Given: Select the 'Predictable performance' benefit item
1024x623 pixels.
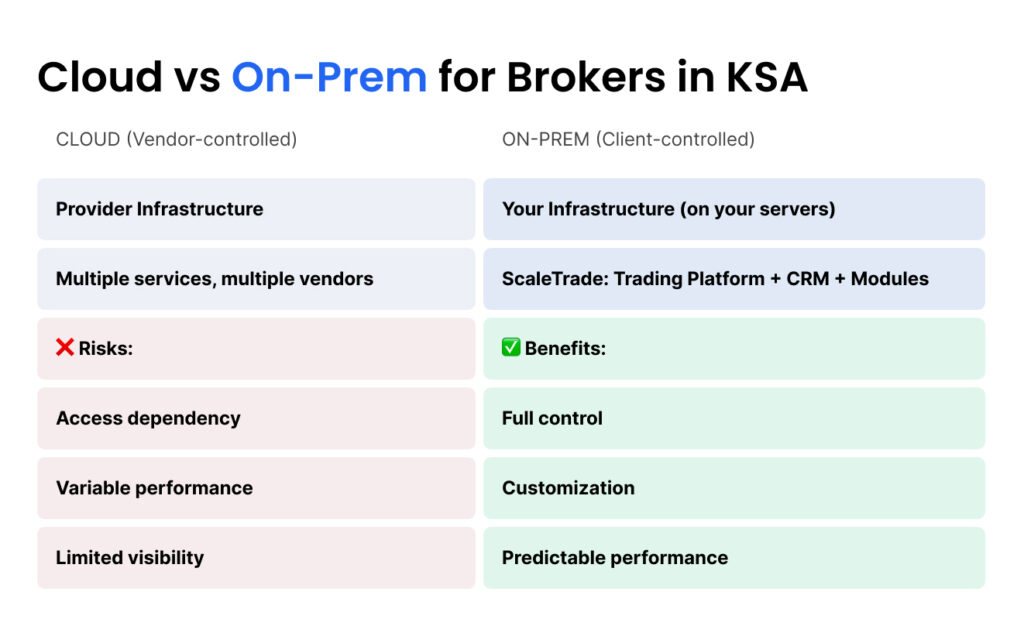Looking at the screenshot, I should (733, 558).
